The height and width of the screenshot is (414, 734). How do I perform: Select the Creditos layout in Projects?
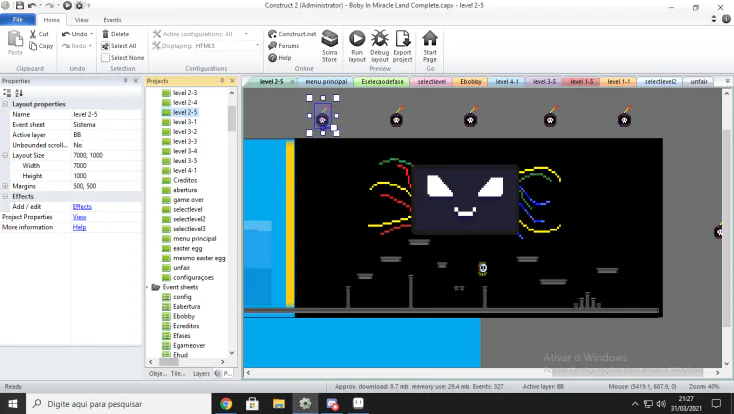(x=185, y=180)
